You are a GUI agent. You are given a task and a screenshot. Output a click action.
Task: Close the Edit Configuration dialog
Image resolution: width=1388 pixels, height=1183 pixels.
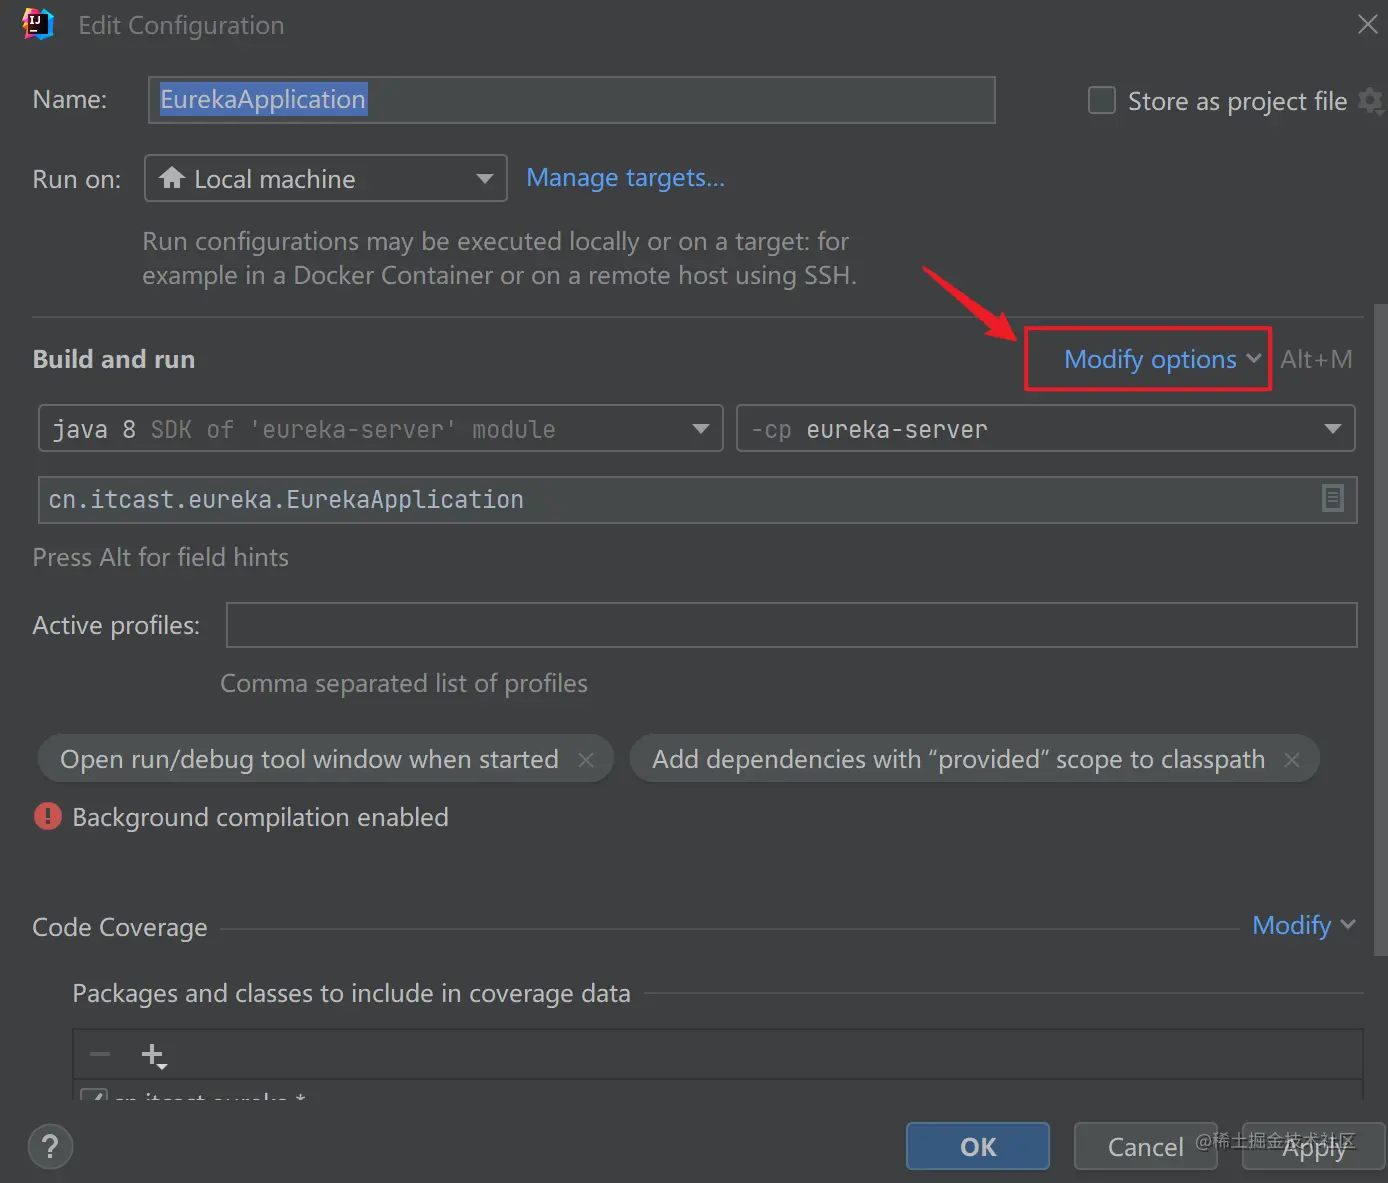[x=1367, y=24]
